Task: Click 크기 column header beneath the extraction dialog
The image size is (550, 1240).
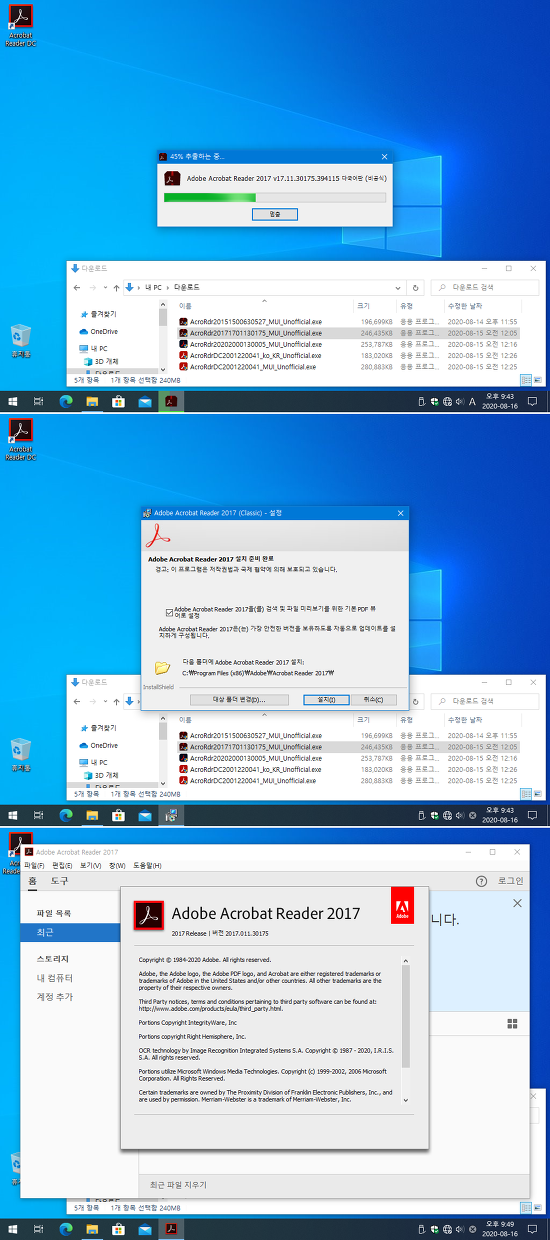Action: point(363,305)
